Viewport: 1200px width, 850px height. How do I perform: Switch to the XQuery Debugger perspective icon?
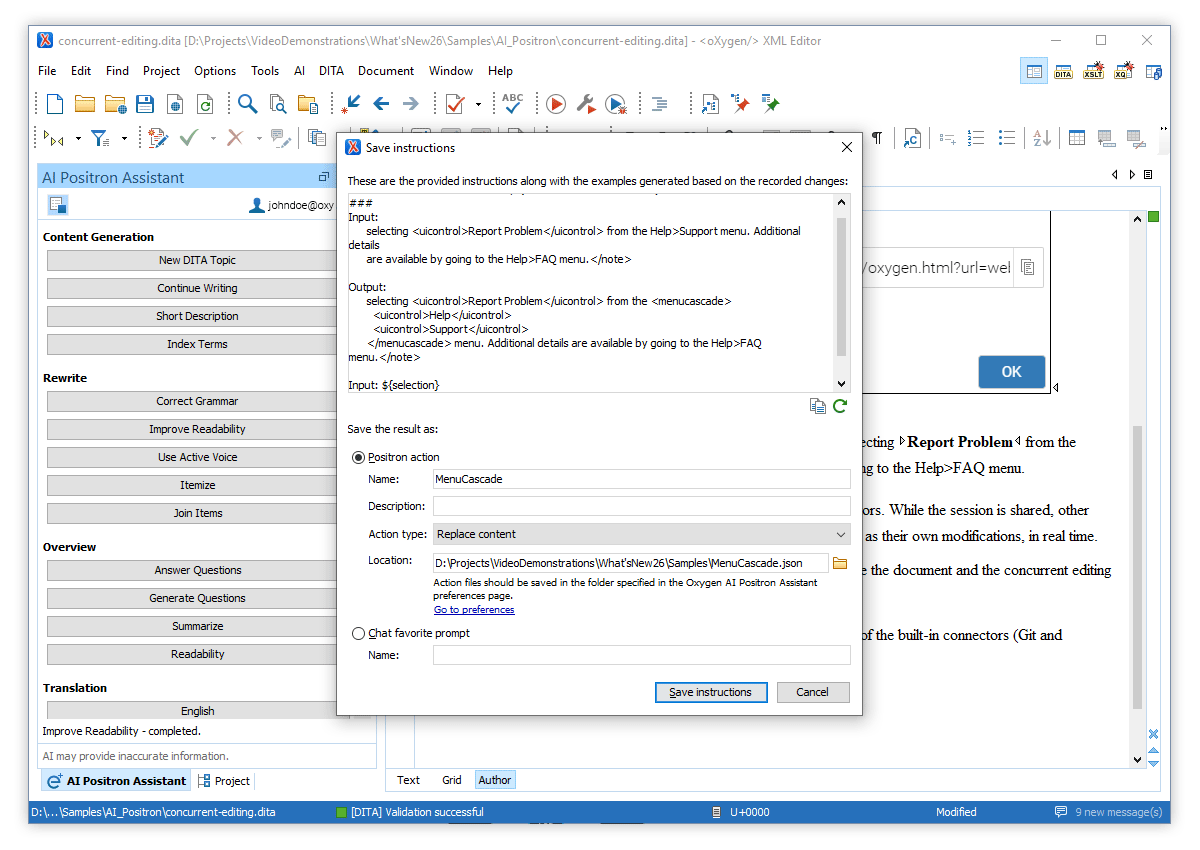click(x=1123, y=71)
